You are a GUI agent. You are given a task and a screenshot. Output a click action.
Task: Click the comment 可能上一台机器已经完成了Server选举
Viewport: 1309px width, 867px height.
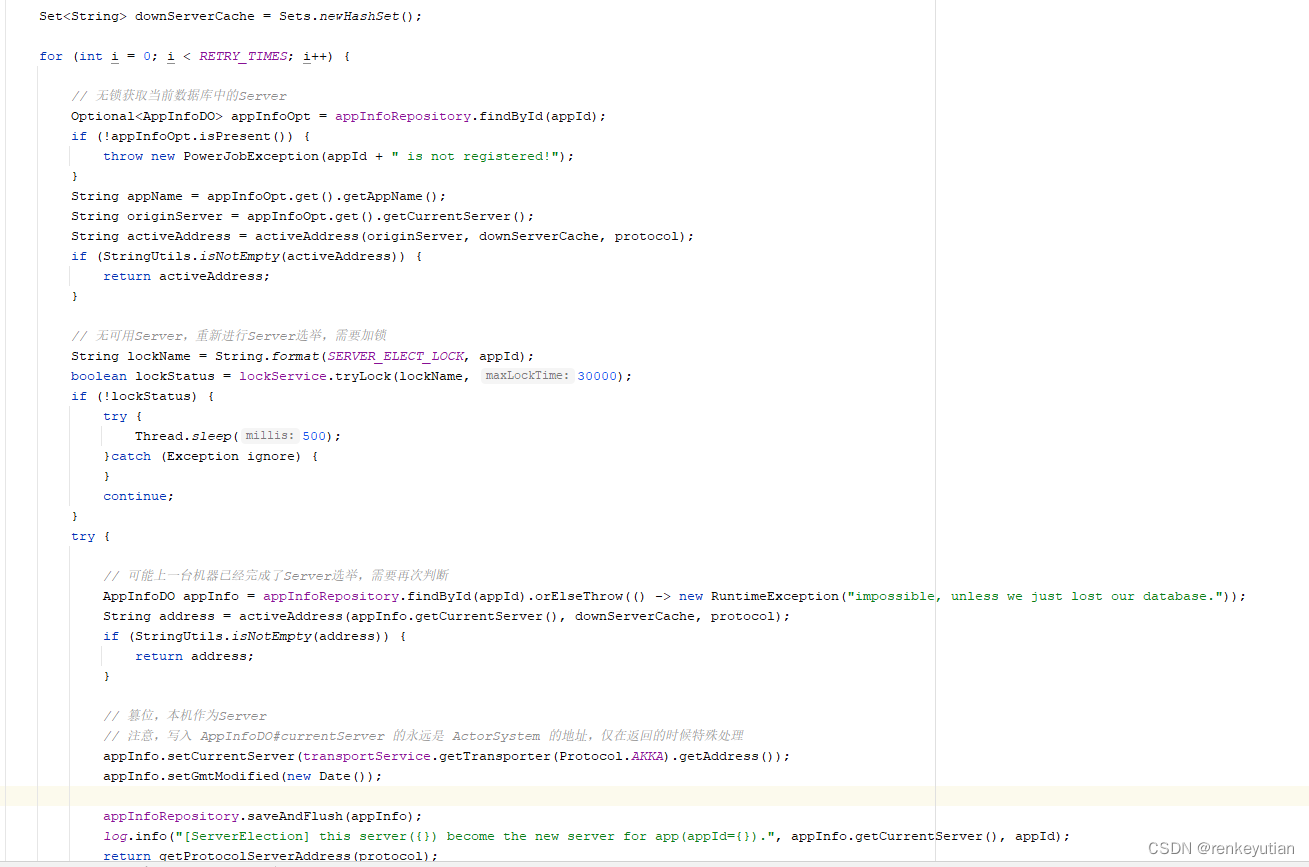(x=276, y=576)
